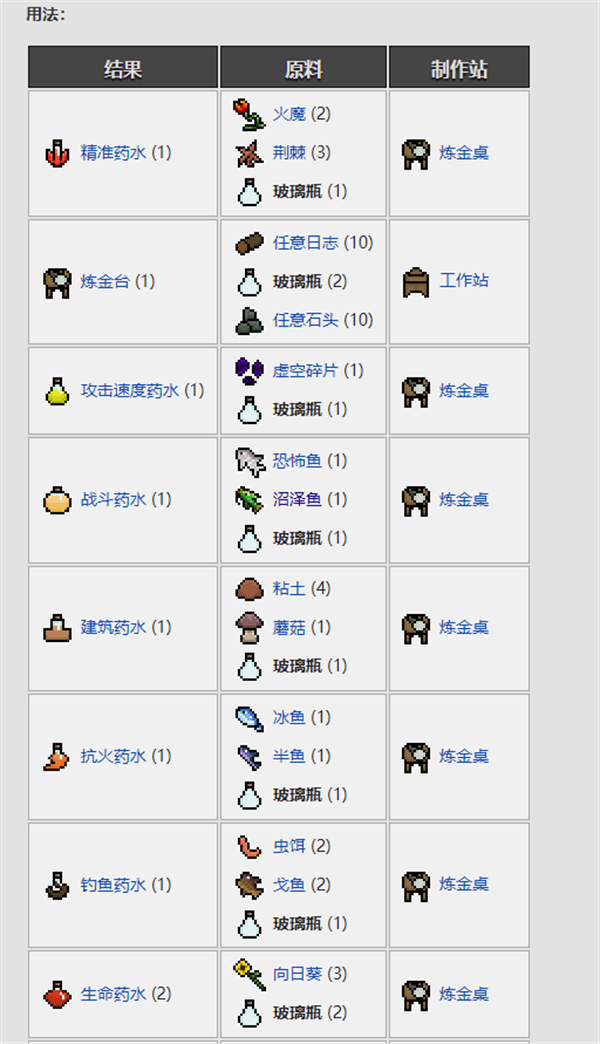Image resolution: width=600 pixels, height=1044 pixels.
Task: Click the 冰鱼 blue fish icon
Action: tap(249, 718)
